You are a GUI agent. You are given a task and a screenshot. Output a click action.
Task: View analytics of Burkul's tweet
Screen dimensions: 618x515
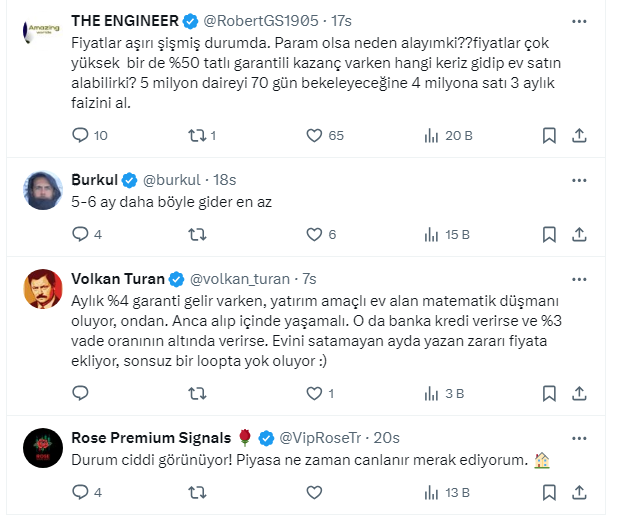(x=432, y=234)
